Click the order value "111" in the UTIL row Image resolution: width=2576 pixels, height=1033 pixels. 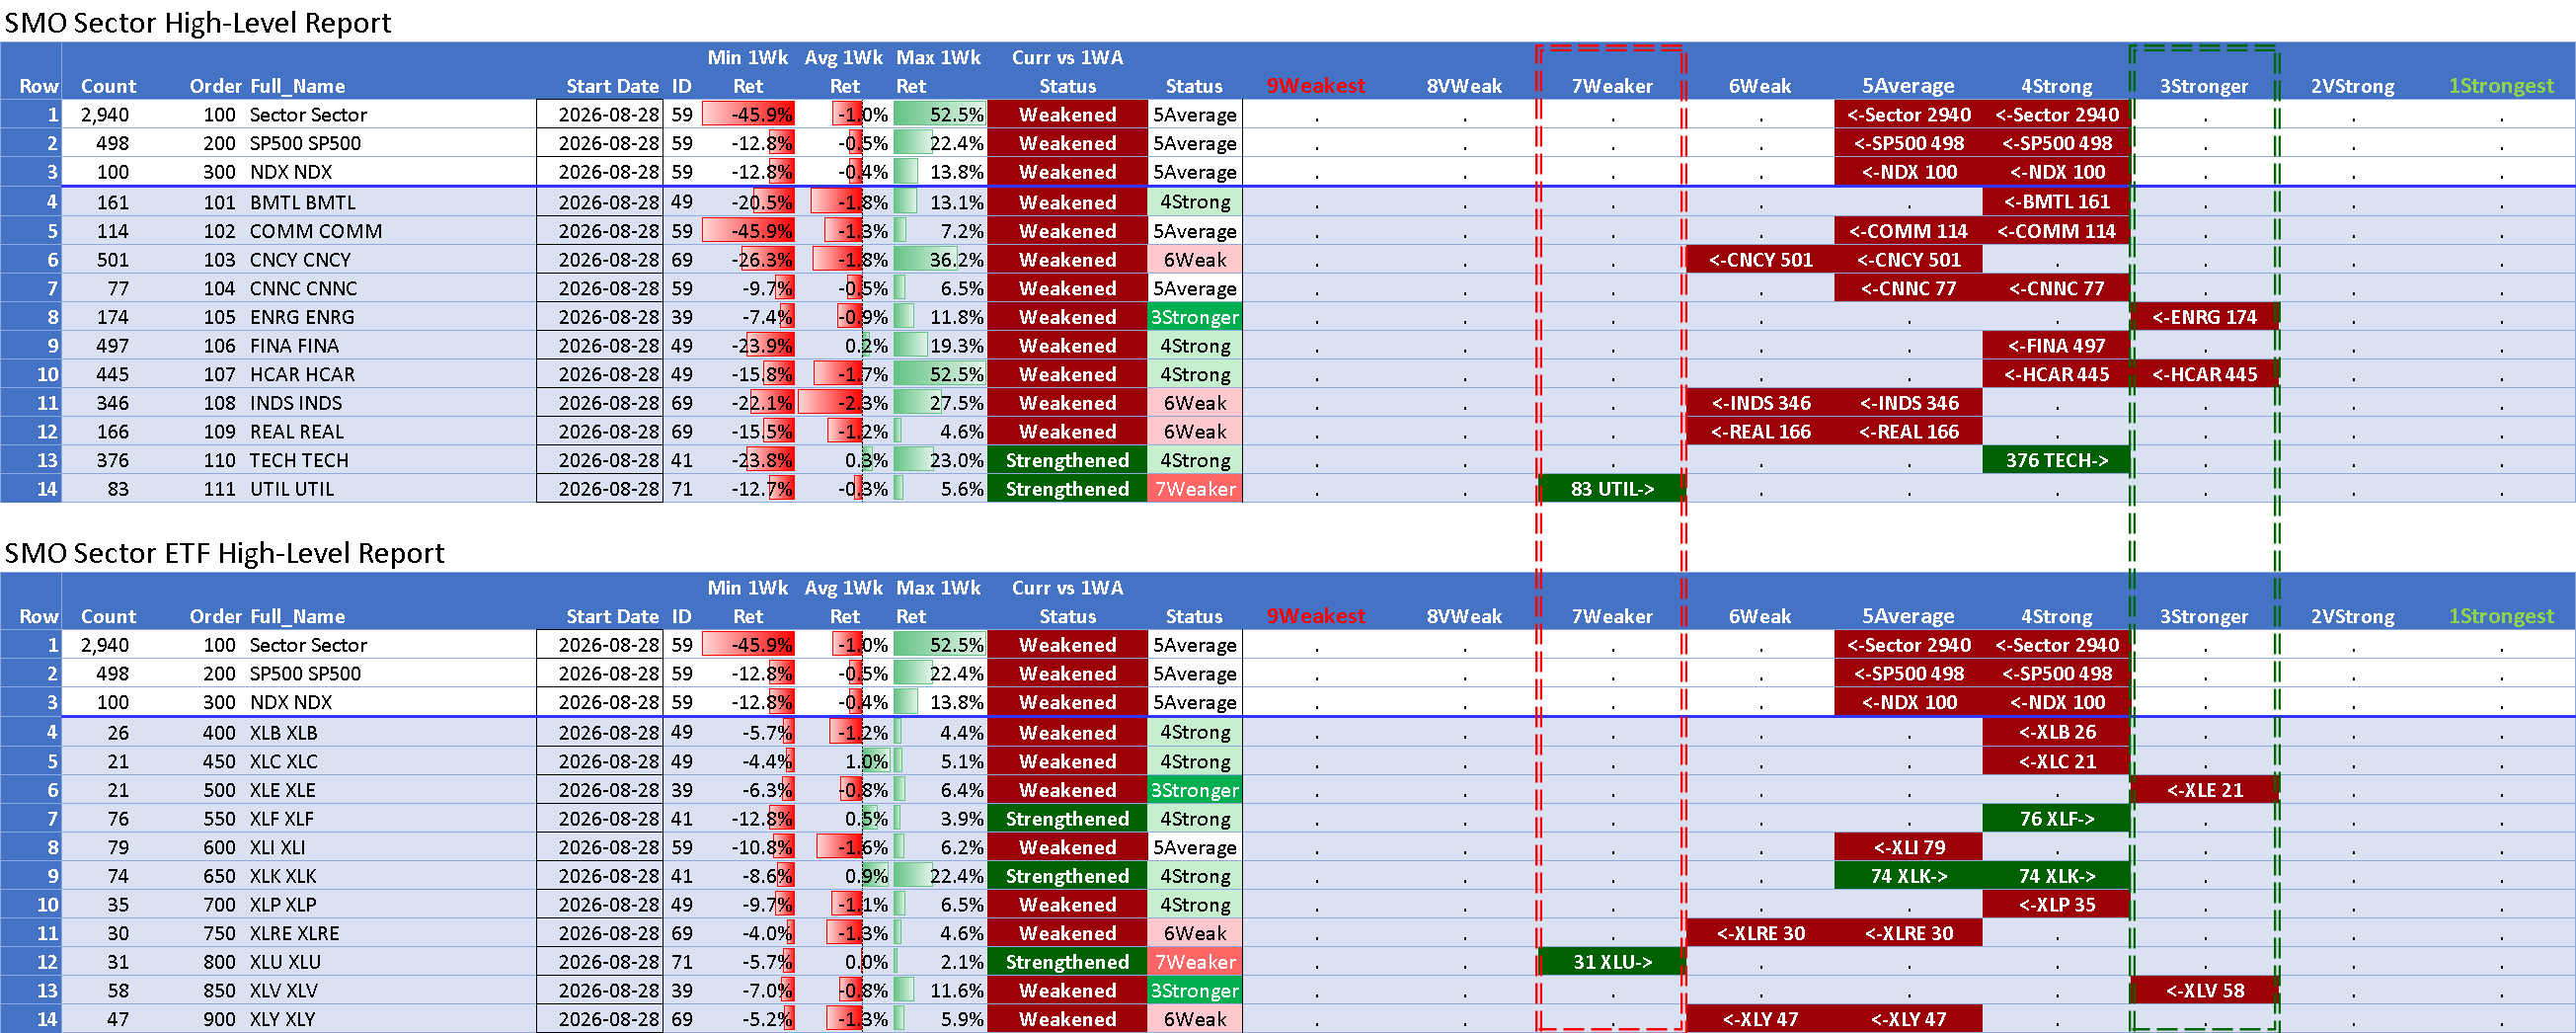pyautogui.click(x=219, y=489)
